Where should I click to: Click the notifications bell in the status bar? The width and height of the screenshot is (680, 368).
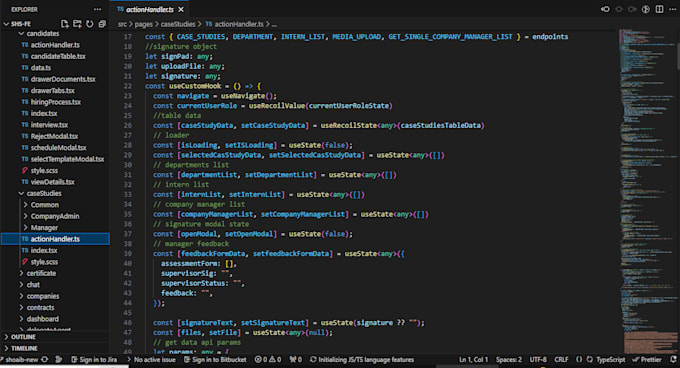673,359
